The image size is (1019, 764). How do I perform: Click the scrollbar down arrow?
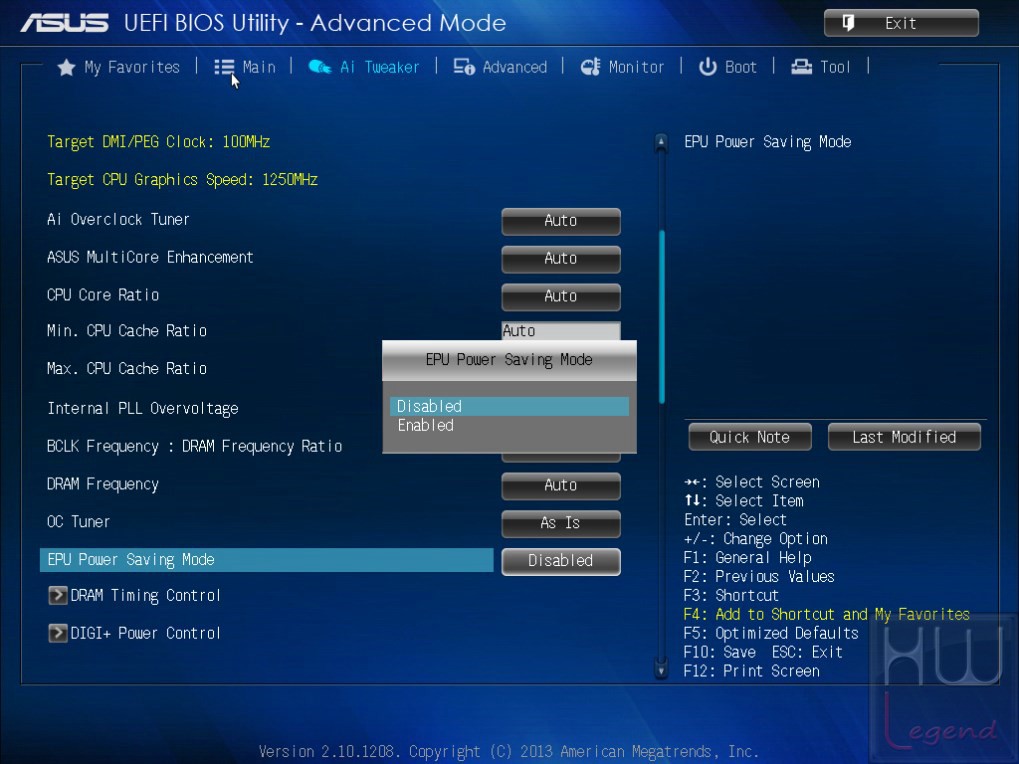661,669
